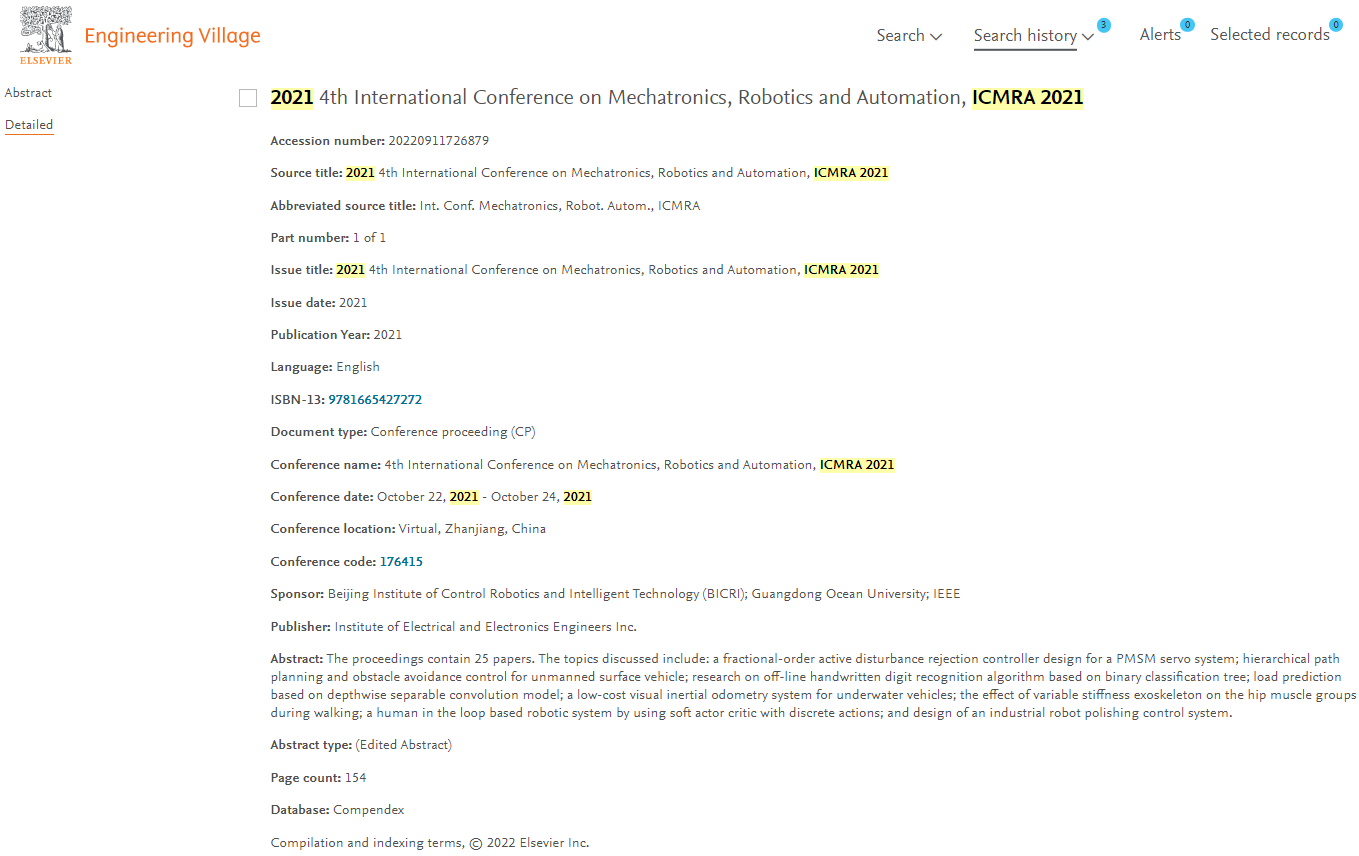The height and width of the screenshot is (856, 1359).
Task: Click publisher Institute of Electrical and Electronics Engineers
Action: [x=486, y=627]
